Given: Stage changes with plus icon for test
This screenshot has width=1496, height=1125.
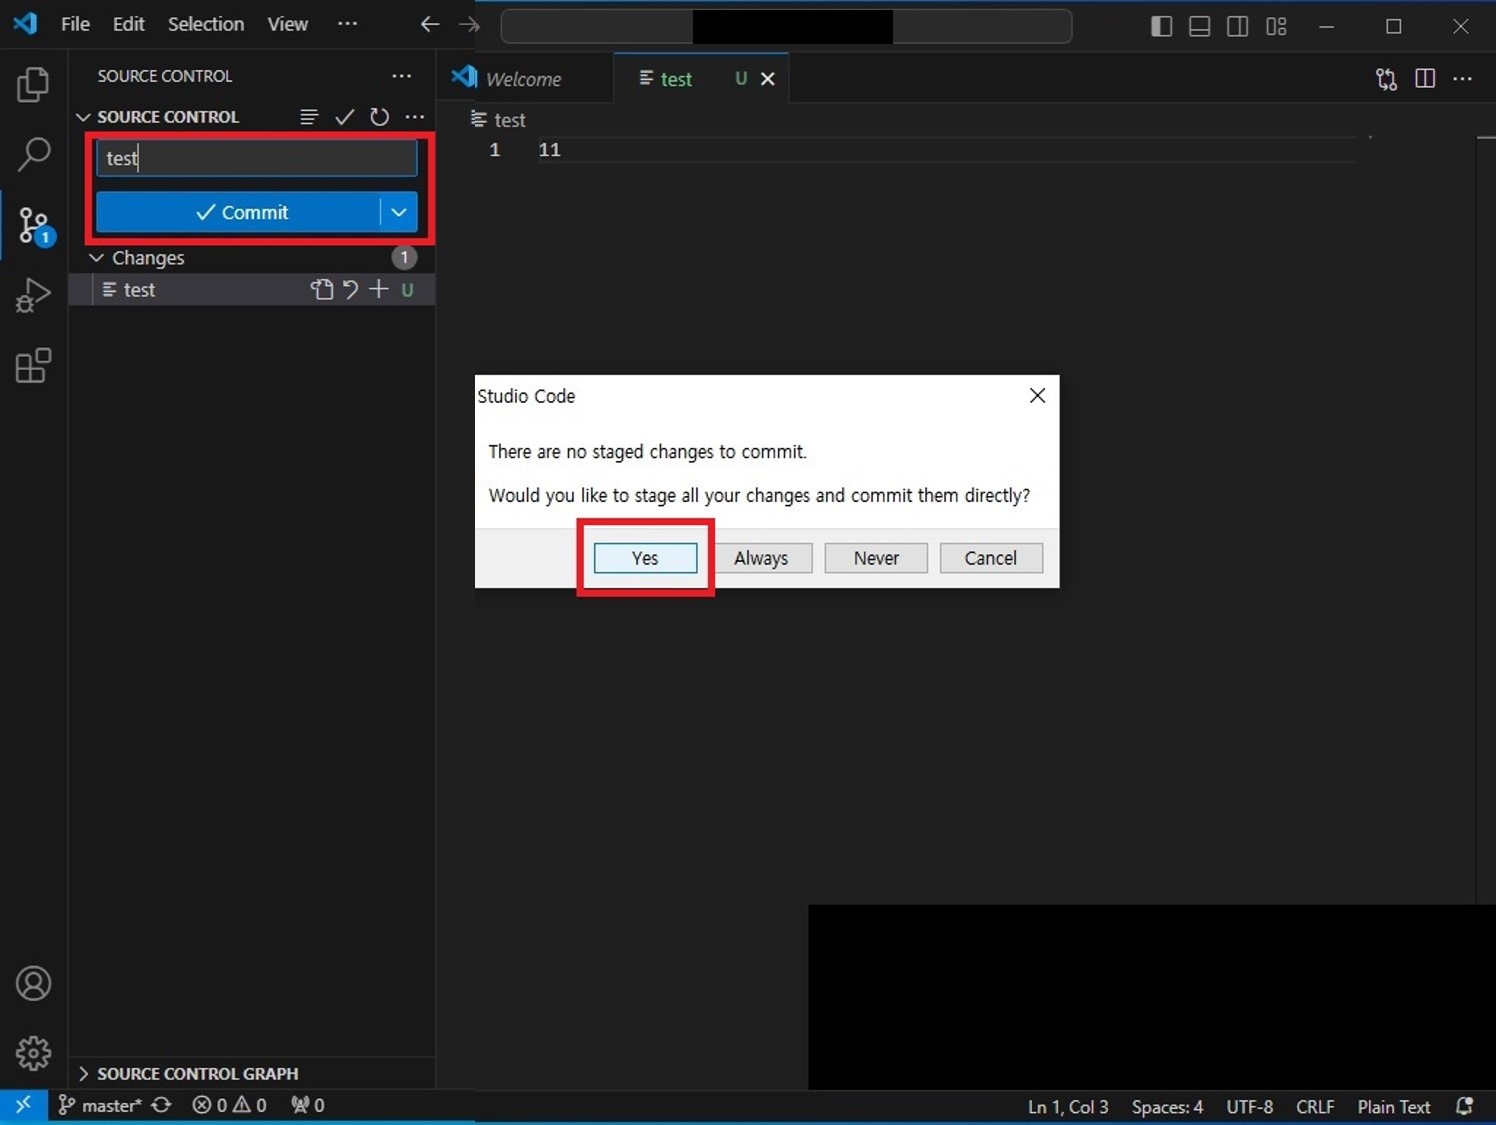Looking at the screenshot, I should tap(379, 290).
